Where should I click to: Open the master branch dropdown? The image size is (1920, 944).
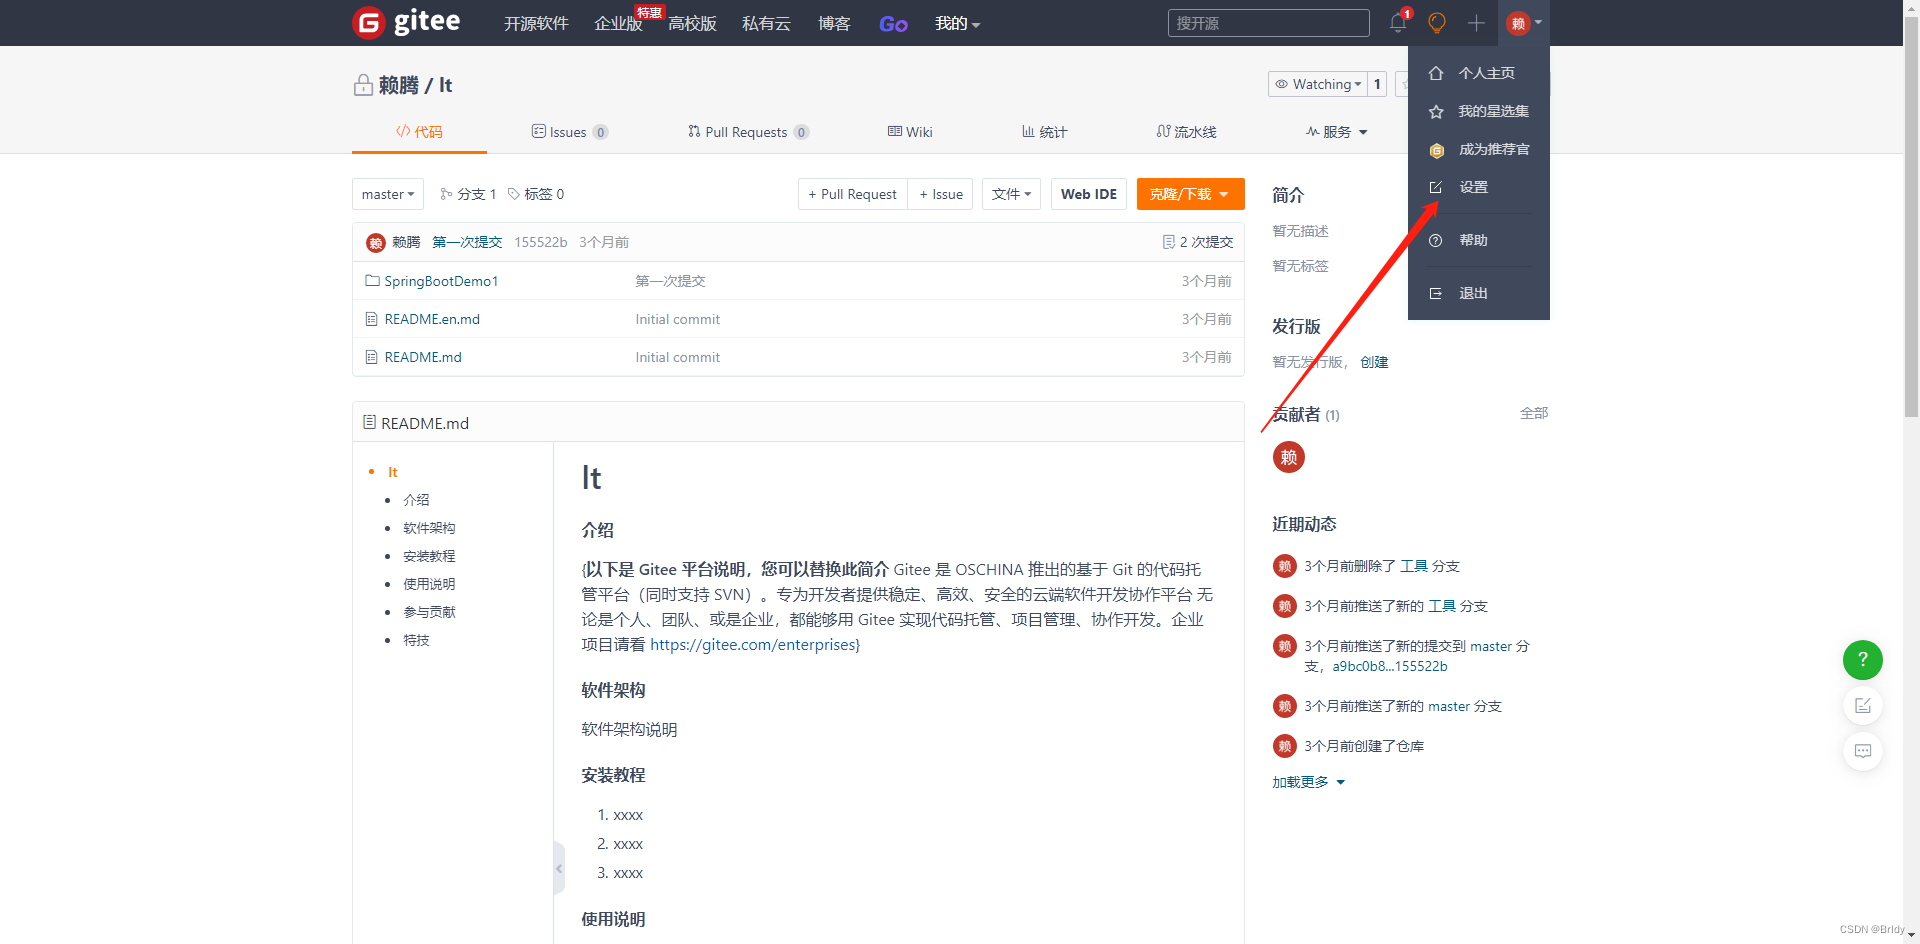pyautogui.click(x=387, y=194)
